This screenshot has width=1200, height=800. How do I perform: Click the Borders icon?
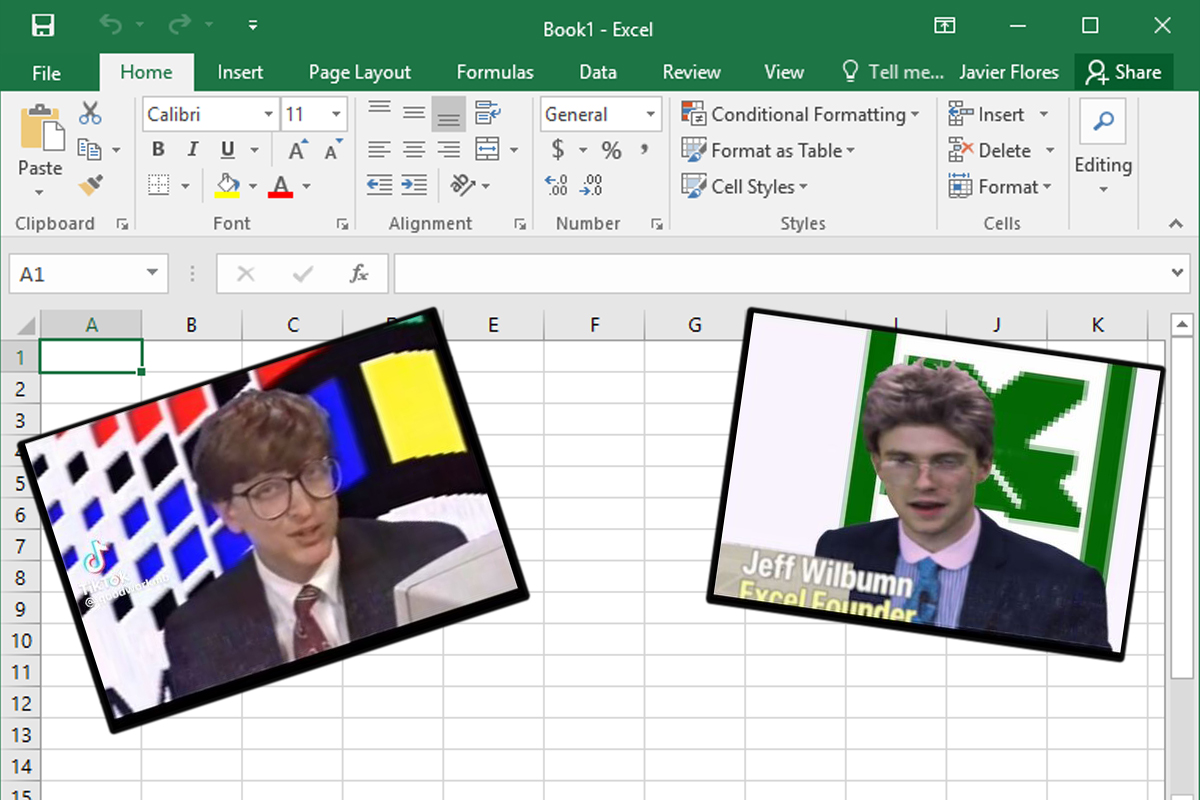pos(158,185)
